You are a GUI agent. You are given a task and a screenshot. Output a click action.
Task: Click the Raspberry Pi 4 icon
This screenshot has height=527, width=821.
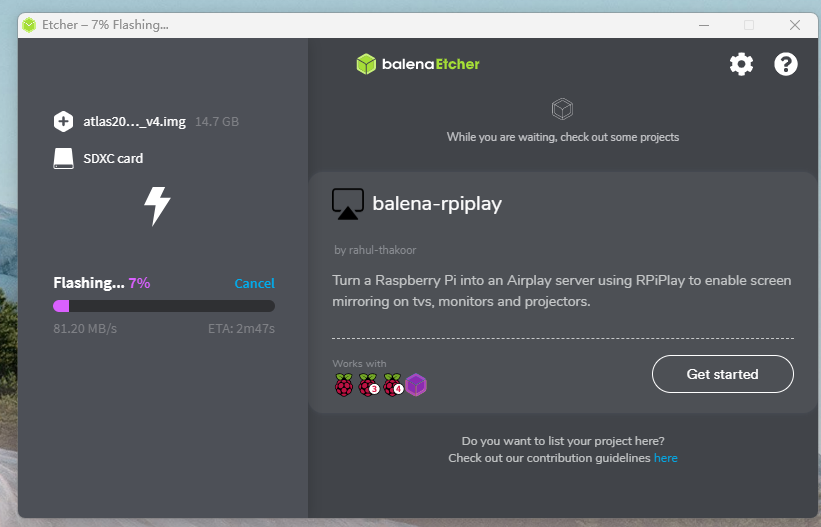(393, 385)
